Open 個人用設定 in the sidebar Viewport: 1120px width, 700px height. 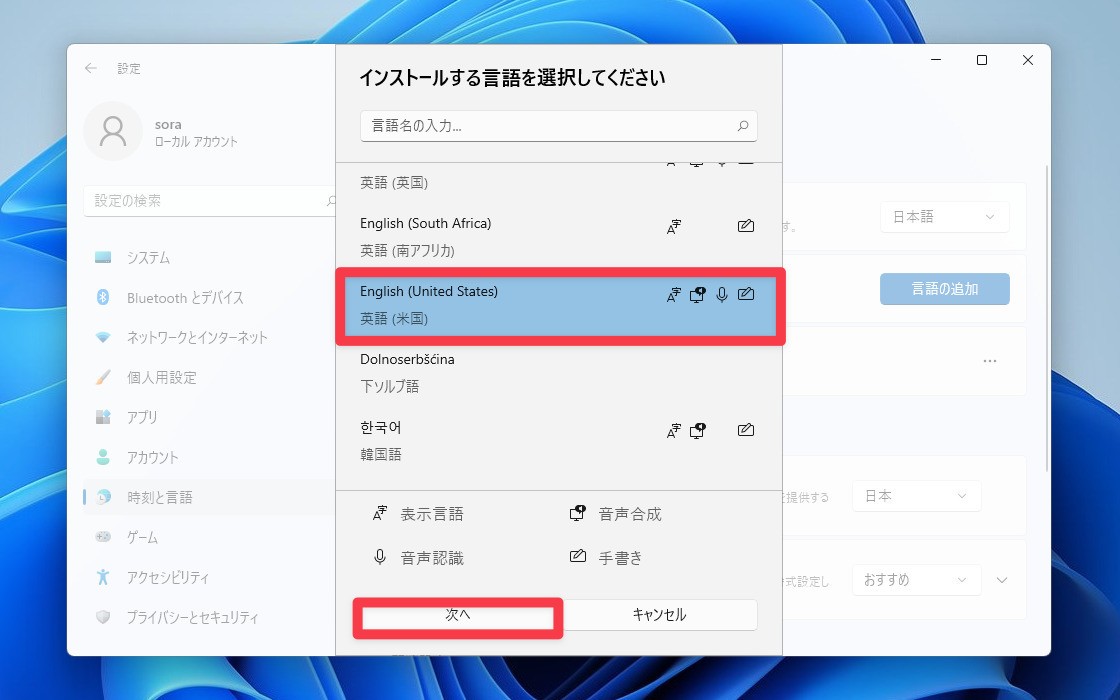coord(207,377)
